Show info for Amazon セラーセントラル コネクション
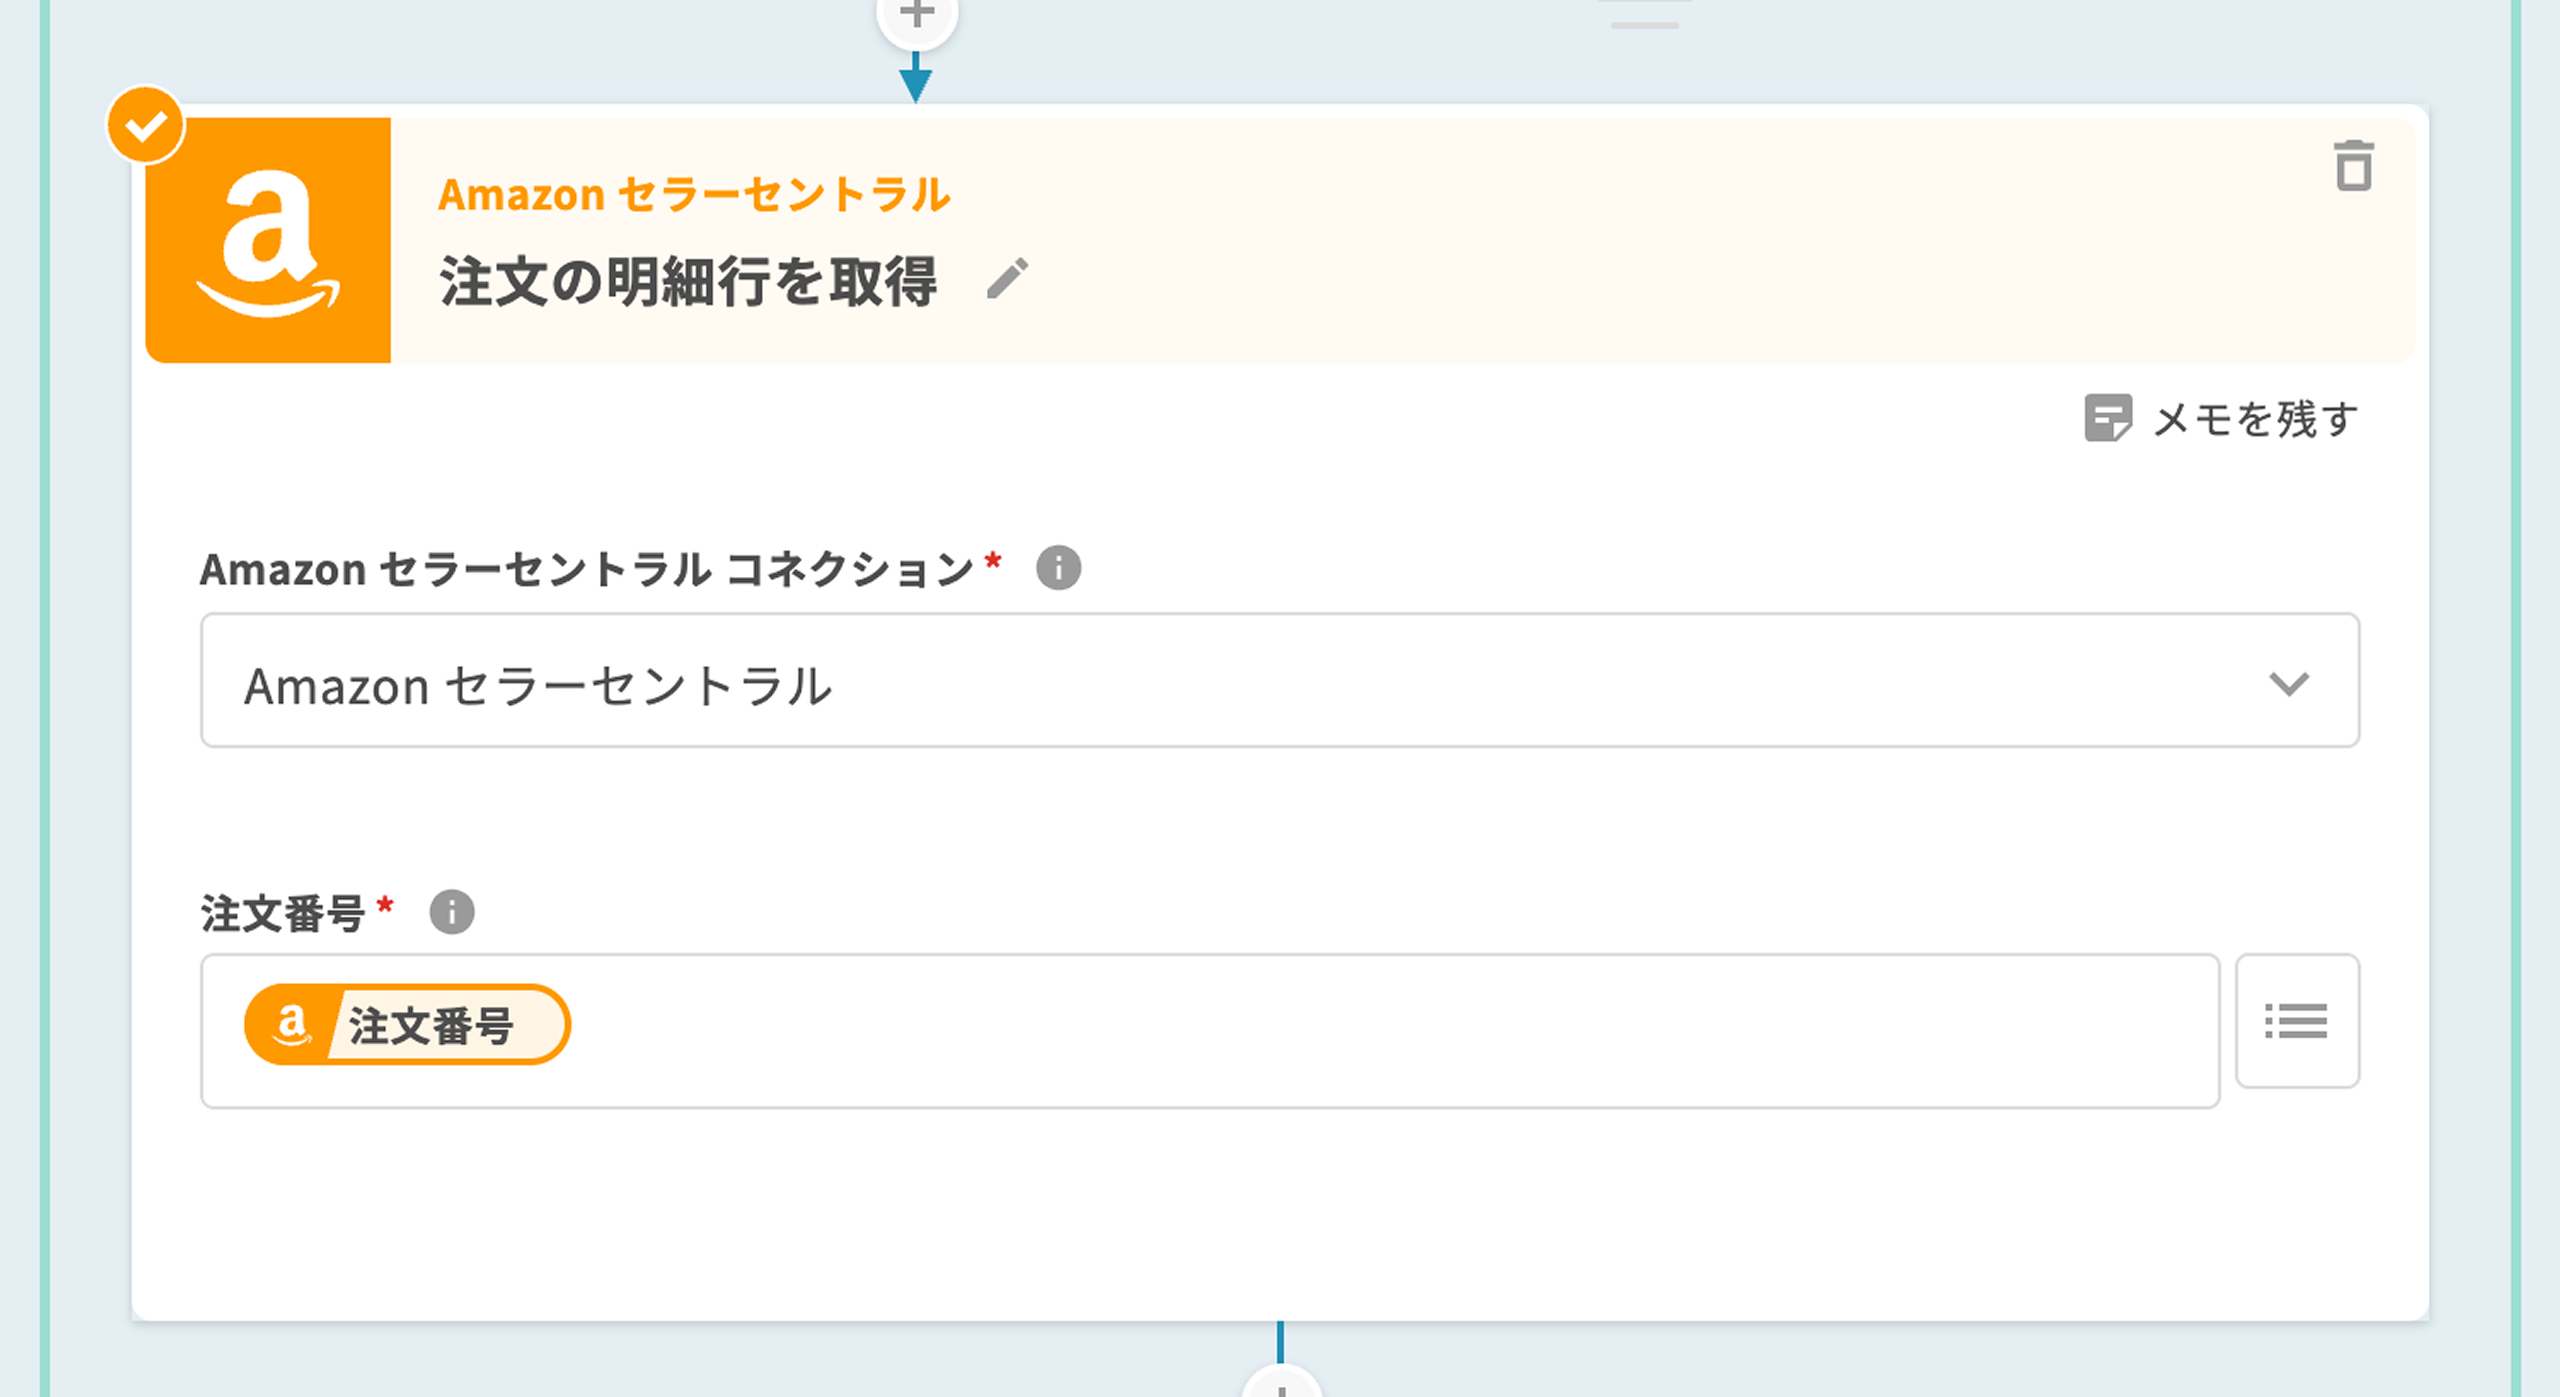This screenshot has width=2560, height=1397. (x=1058, y=569)
